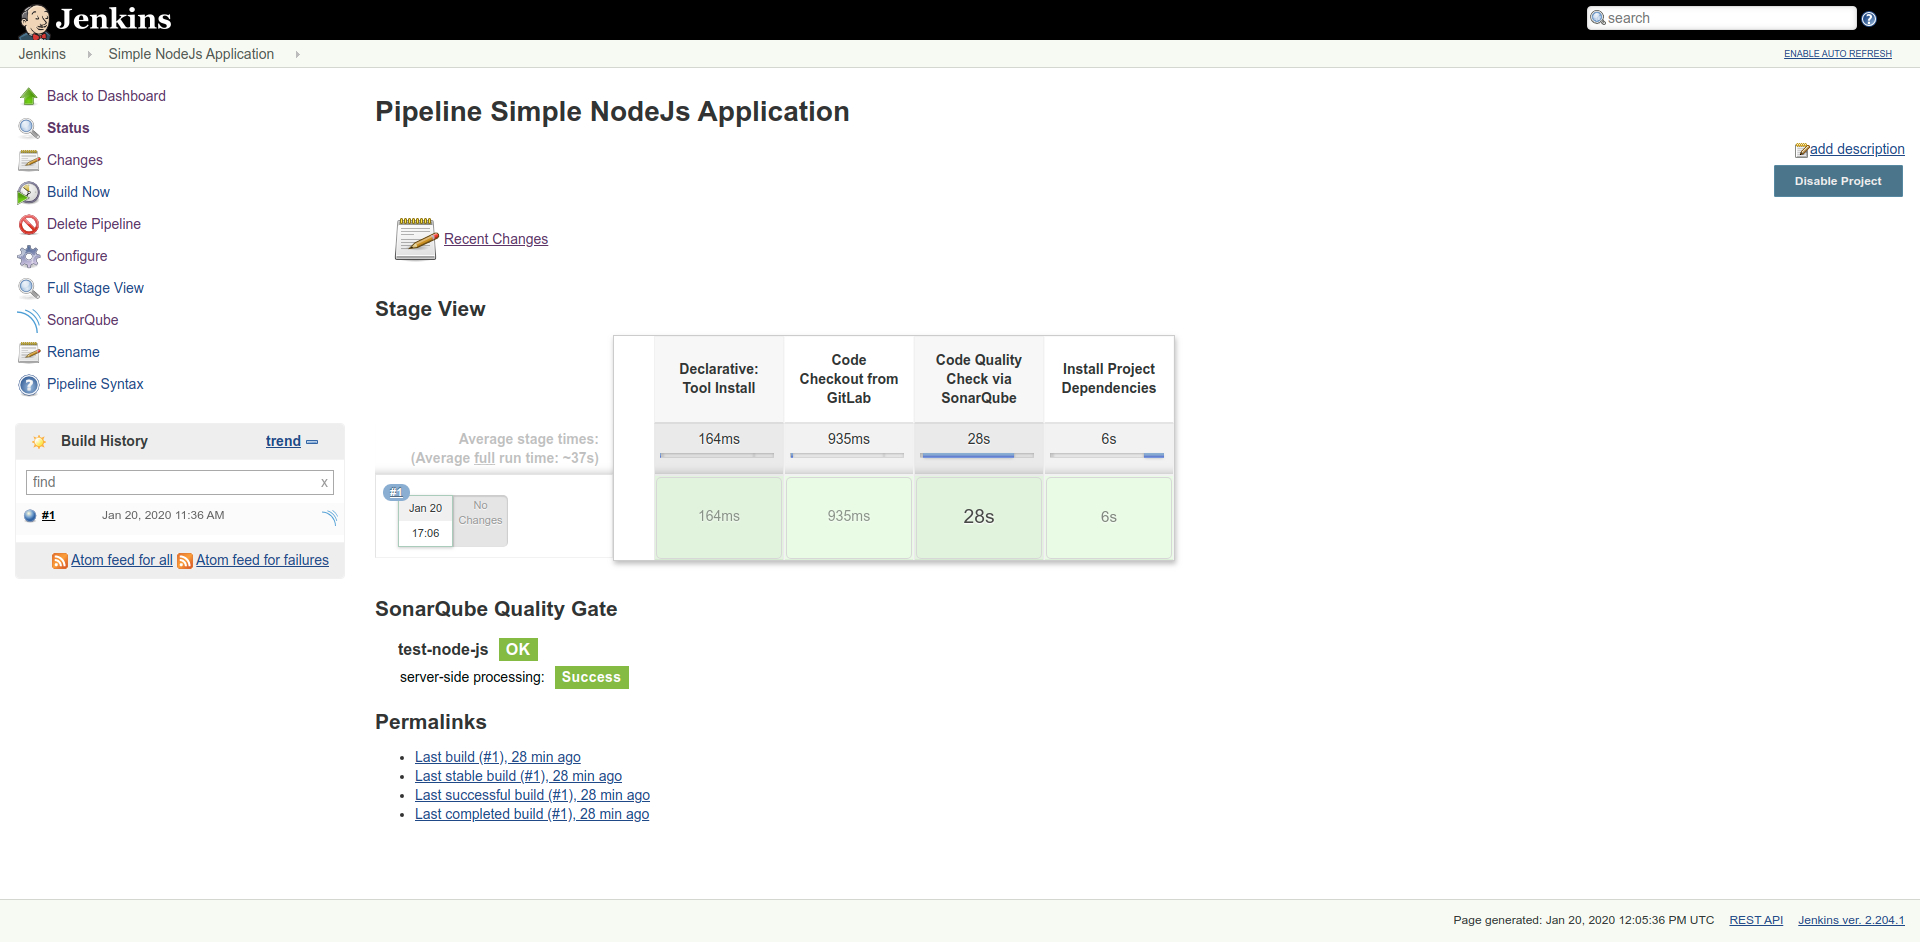Click the Build Now clock icon
The height and width of the screenshot is (942, 1920).
pos(28,193)
